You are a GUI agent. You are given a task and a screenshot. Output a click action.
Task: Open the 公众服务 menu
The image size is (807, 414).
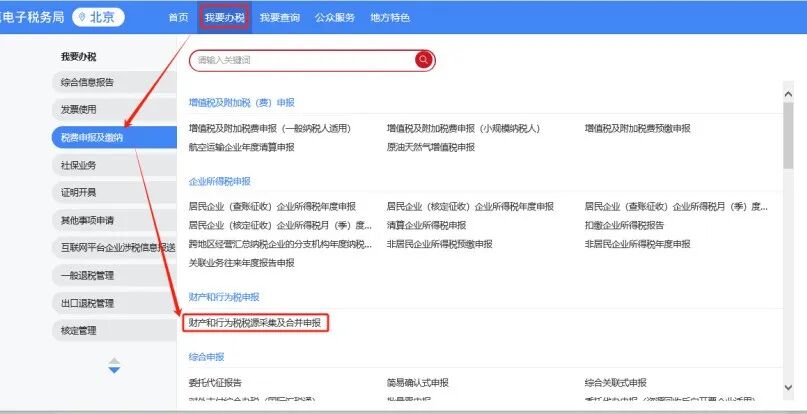coord(334,18)
